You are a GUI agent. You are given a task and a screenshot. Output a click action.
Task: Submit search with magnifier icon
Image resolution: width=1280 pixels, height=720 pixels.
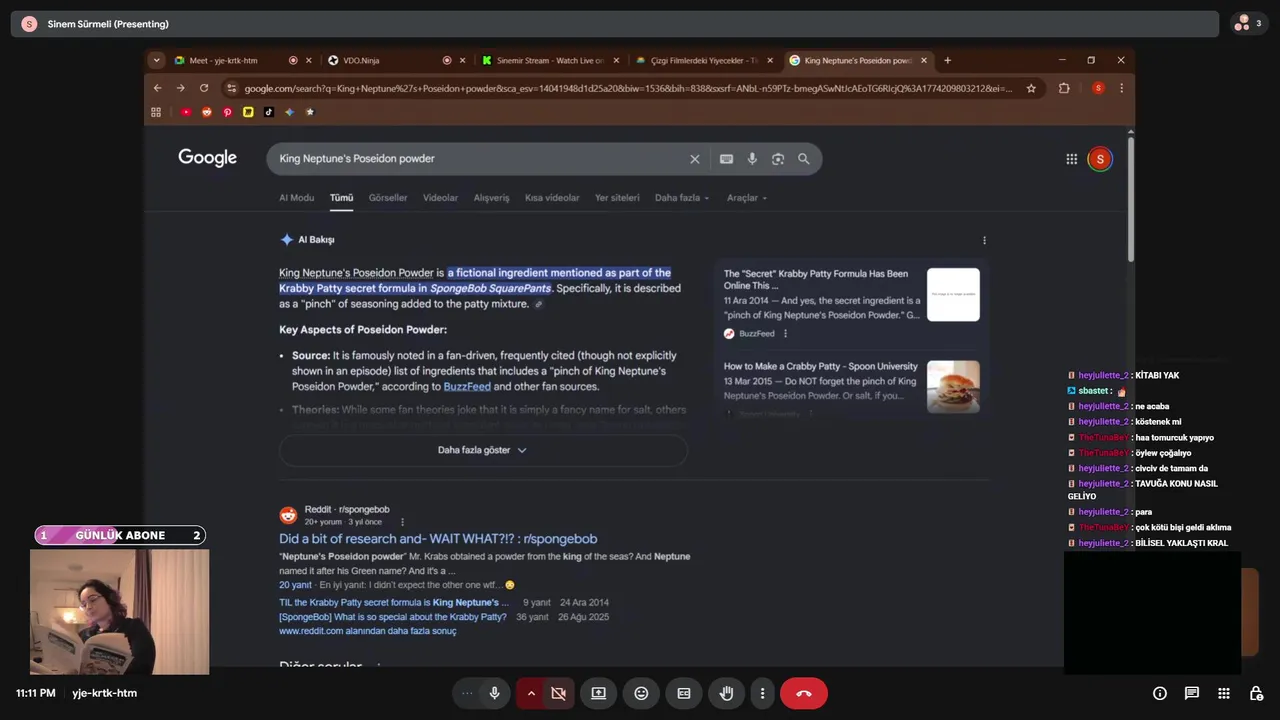(x=803, y=159)
